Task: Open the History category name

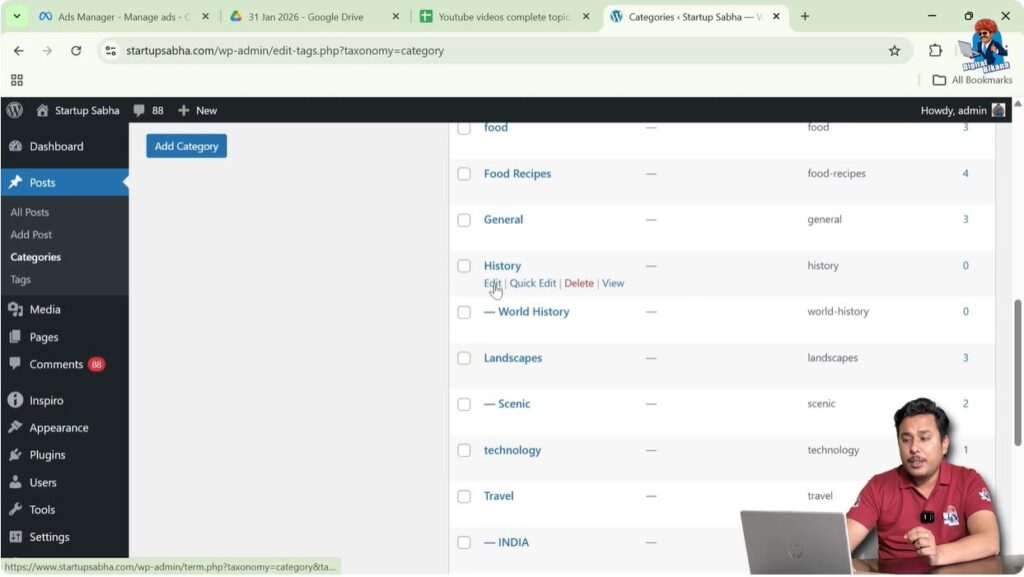Action: [502, 266]
